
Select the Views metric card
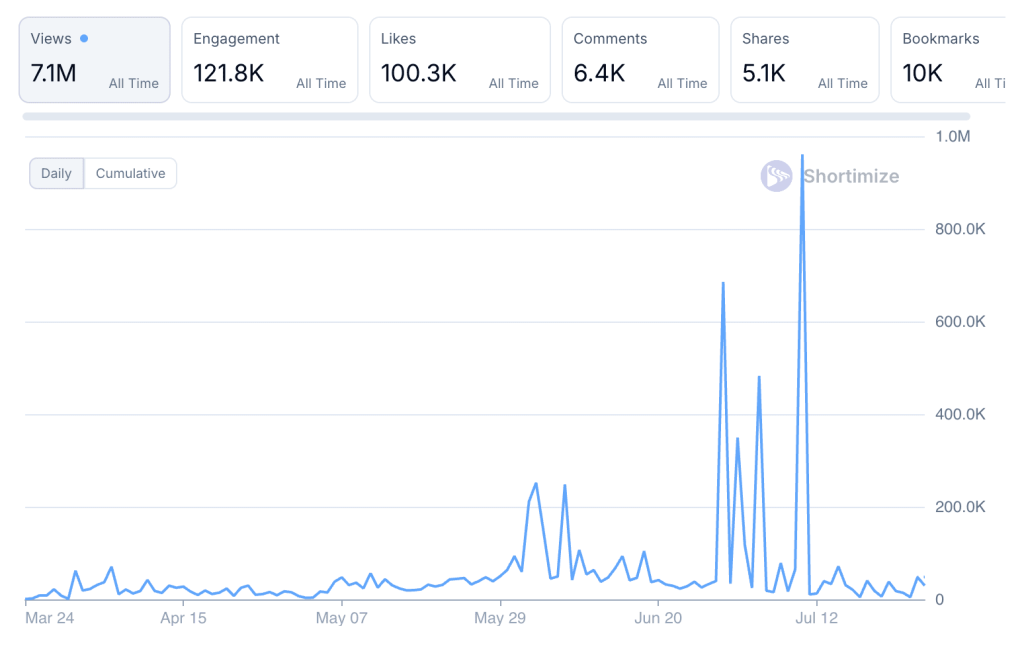[x=94, y=60]
